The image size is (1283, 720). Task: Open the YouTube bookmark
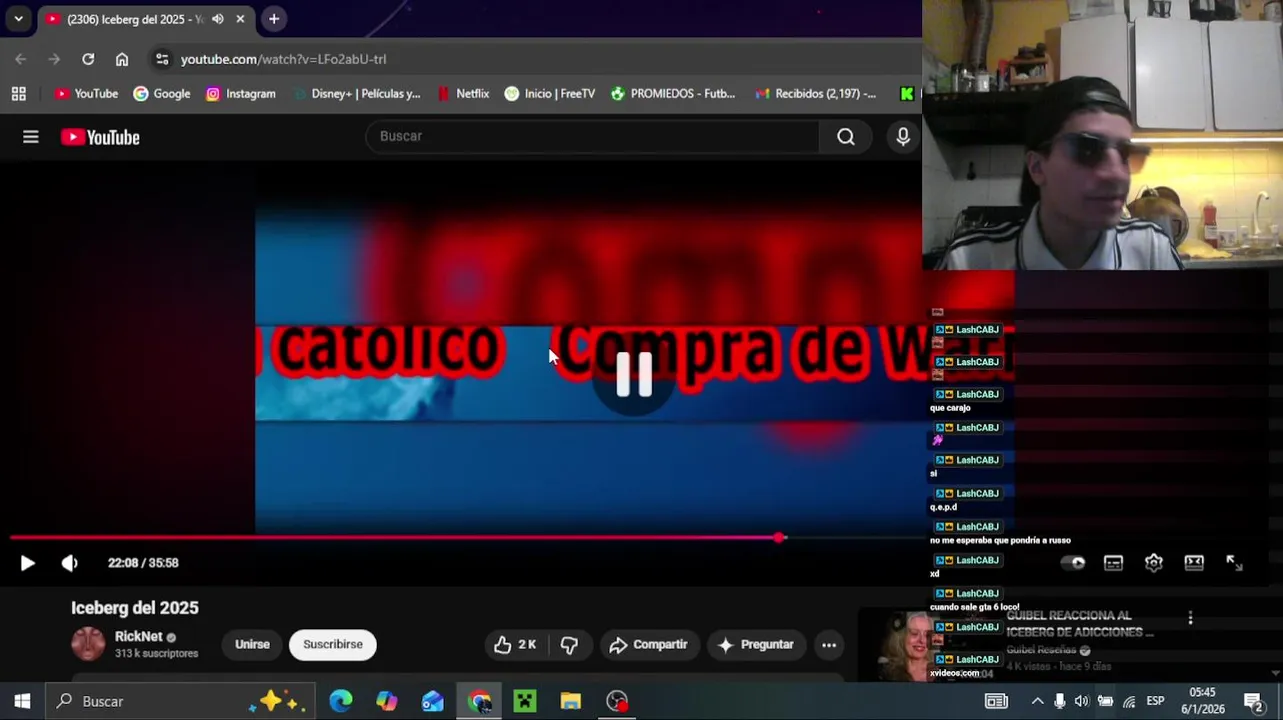pos(86,94)
